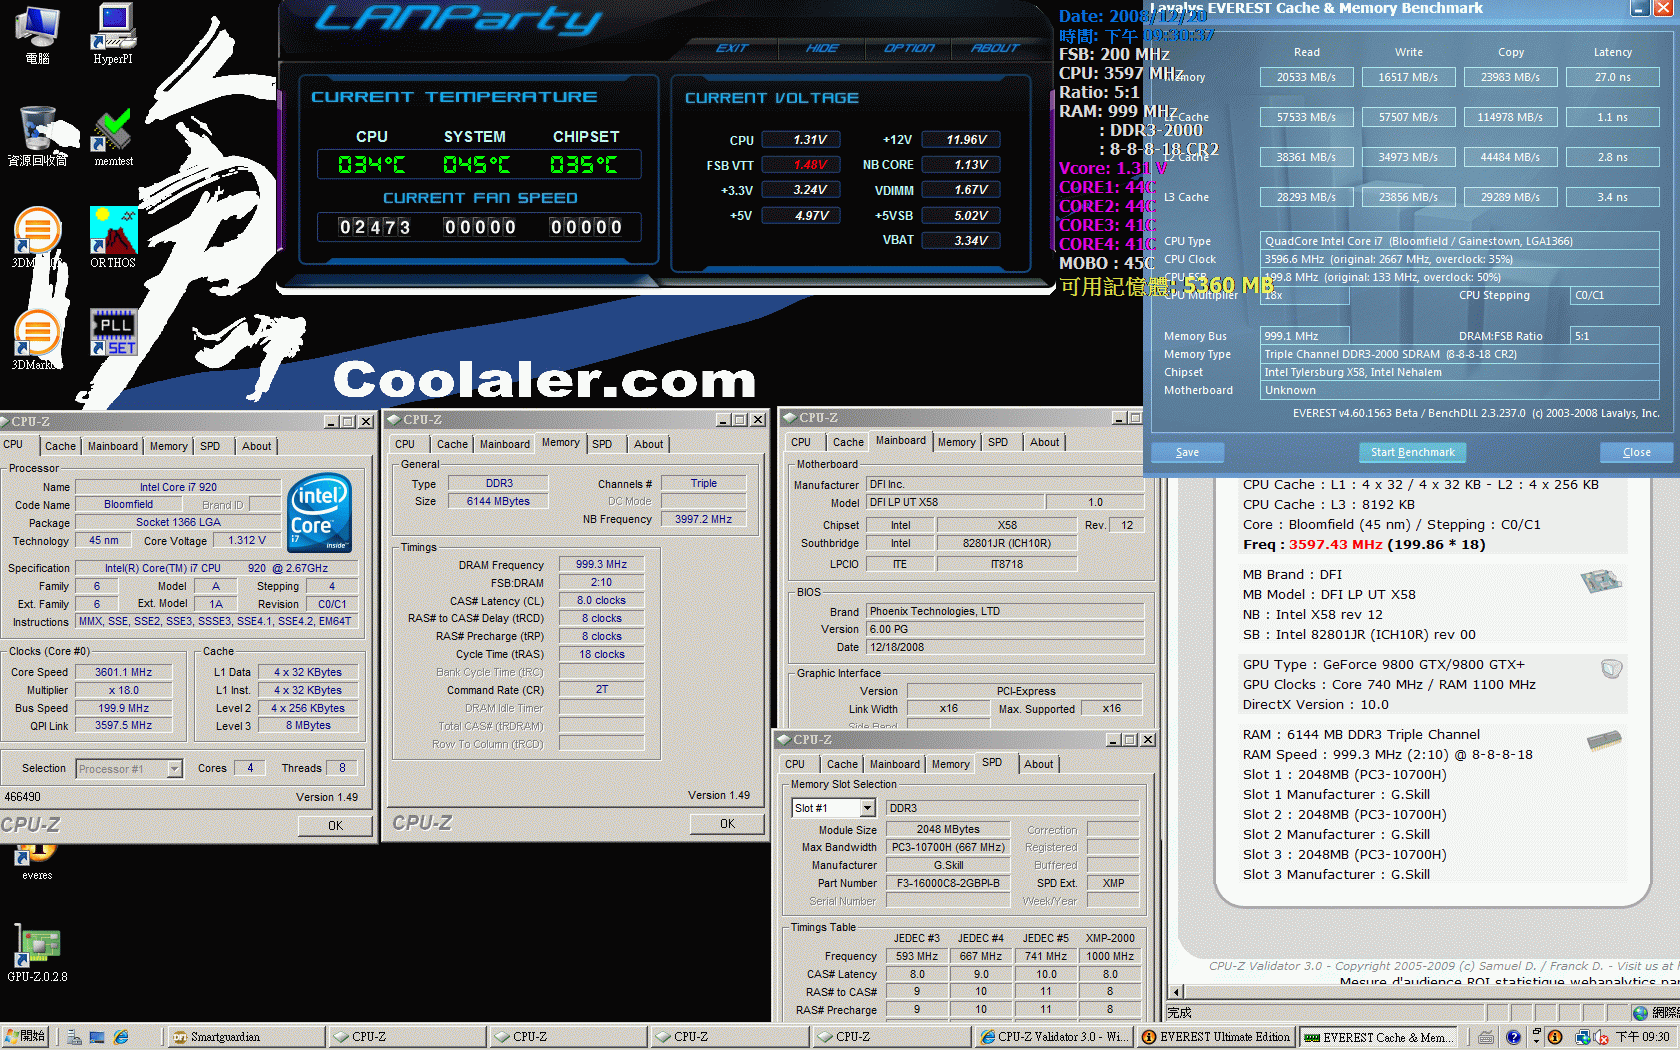
Task: Click the Show Desktop quick launch icon
Action: pos(97,1037)
